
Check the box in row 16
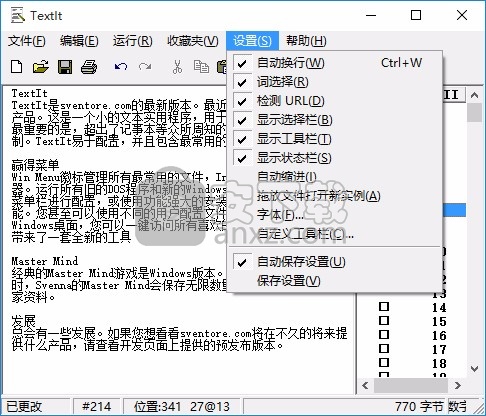(x=384, y=334)
